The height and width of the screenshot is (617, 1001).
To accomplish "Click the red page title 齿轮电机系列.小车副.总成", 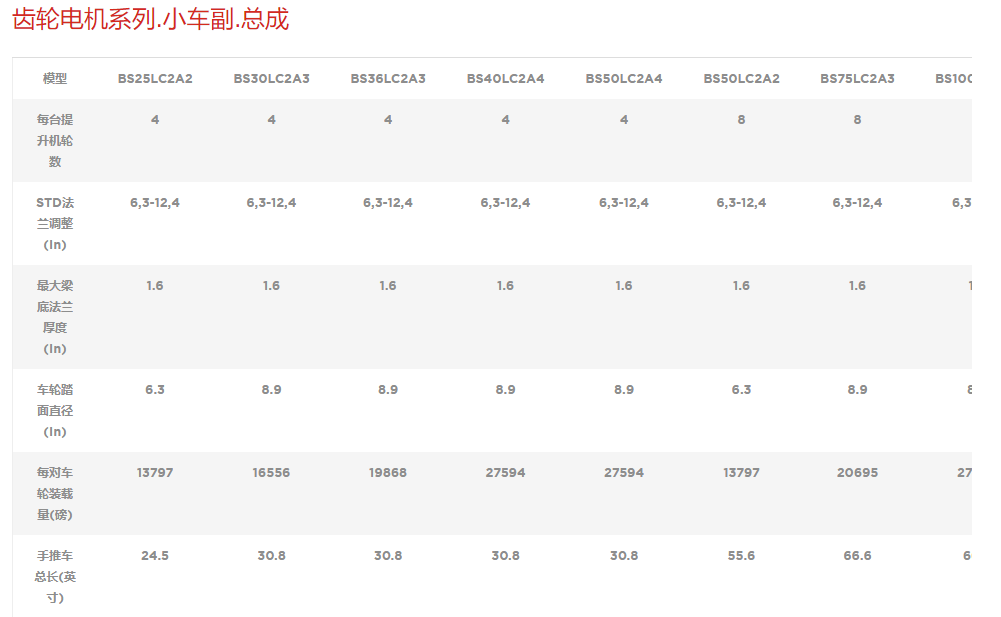I will tap(150, 19).
